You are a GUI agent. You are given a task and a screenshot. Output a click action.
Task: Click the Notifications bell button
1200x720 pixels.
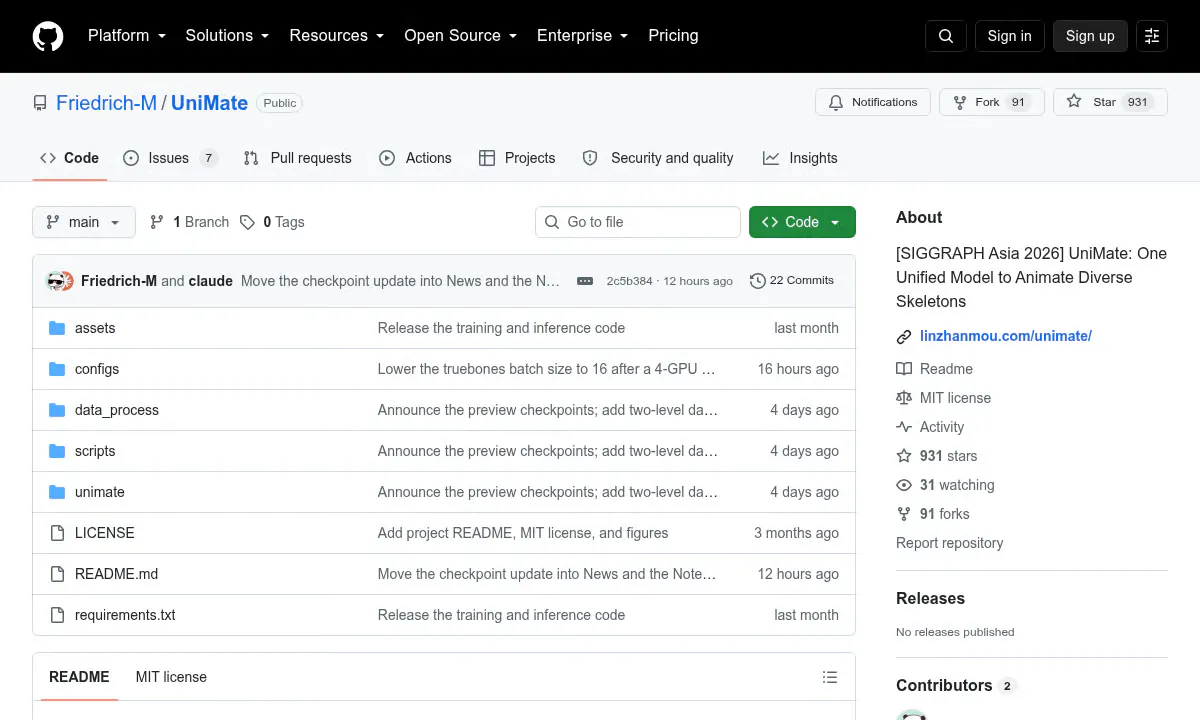click(x=873, y=102)
